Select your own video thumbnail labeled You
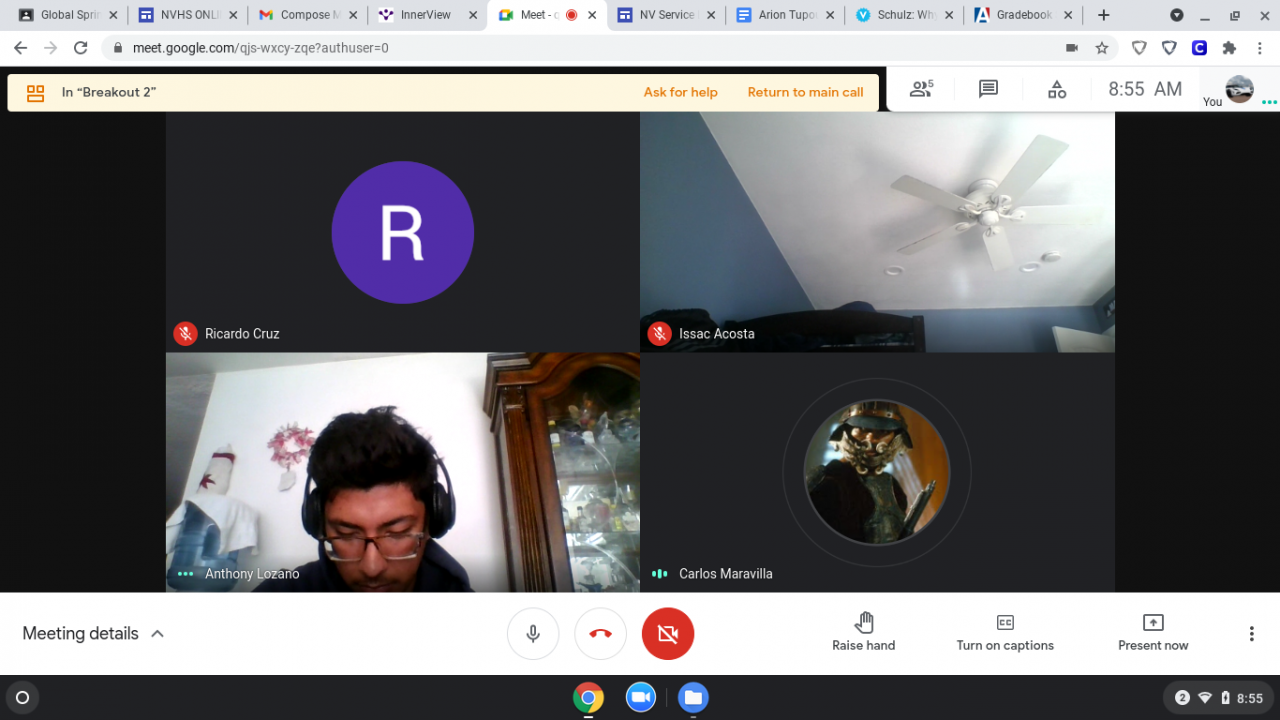Image resolution: width=1280 pixels, height=720 pixels. pyautogui.click(x=1239, y=89)
